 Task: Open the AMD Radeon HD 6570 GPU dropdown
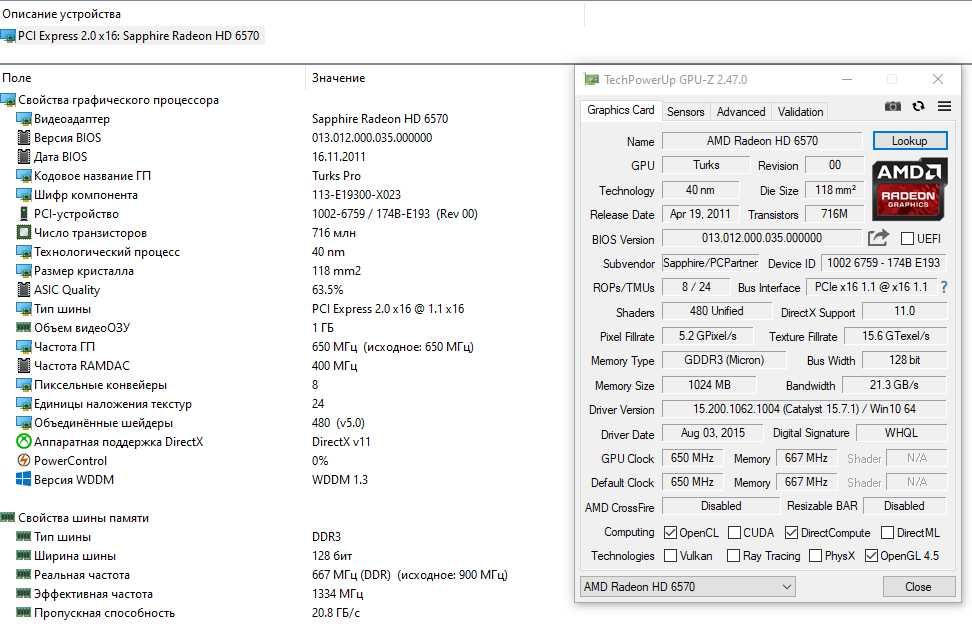pos(688,586)
